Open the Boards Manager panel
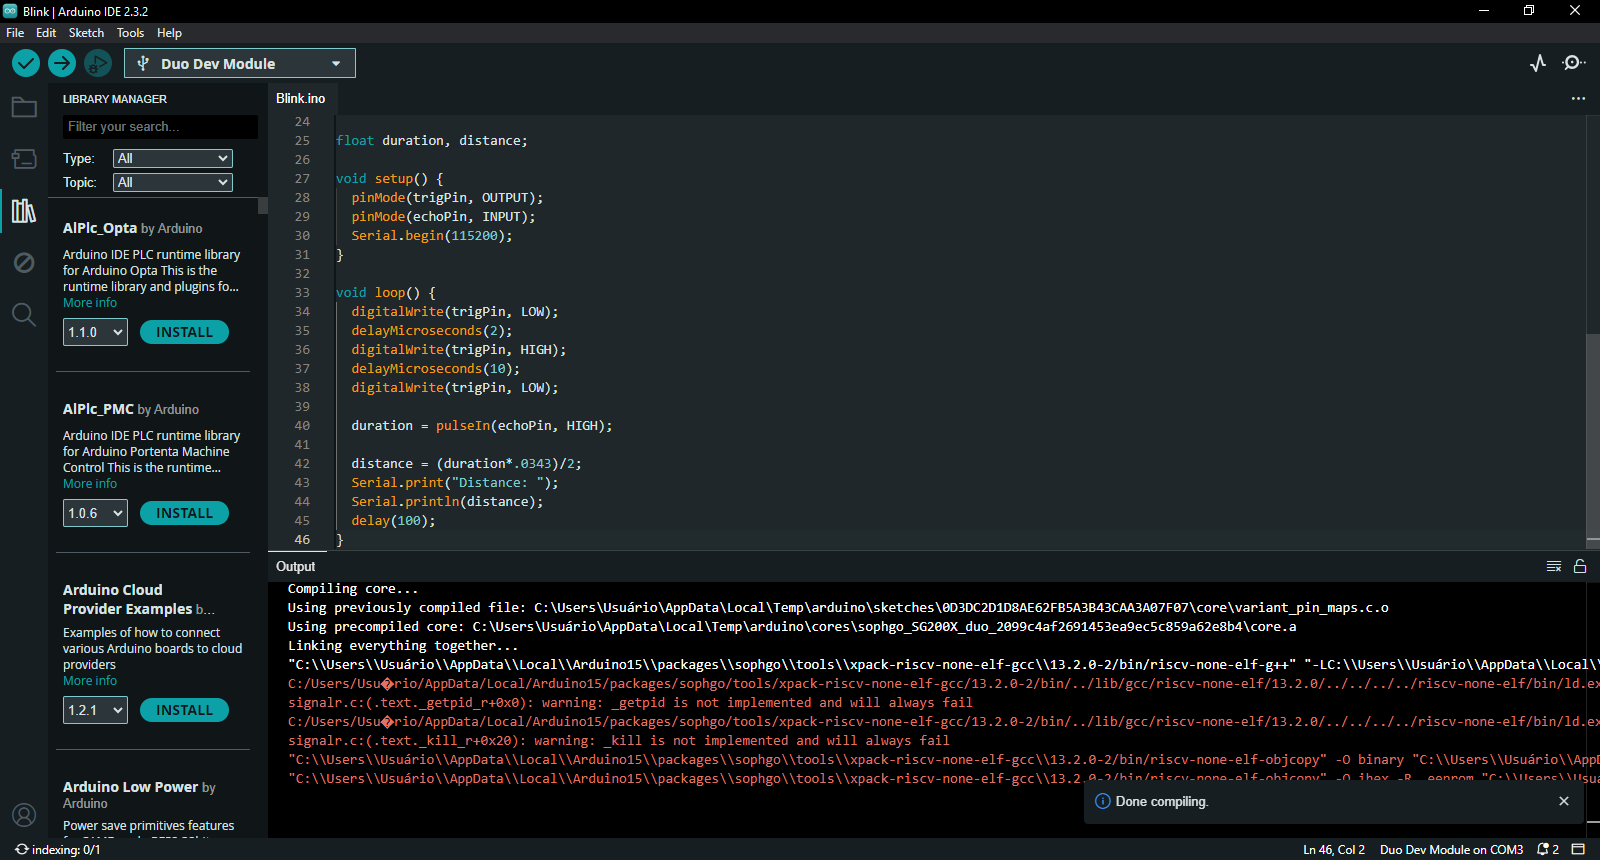The height and width of the screenshot is (860, 1600). [24, 159]
